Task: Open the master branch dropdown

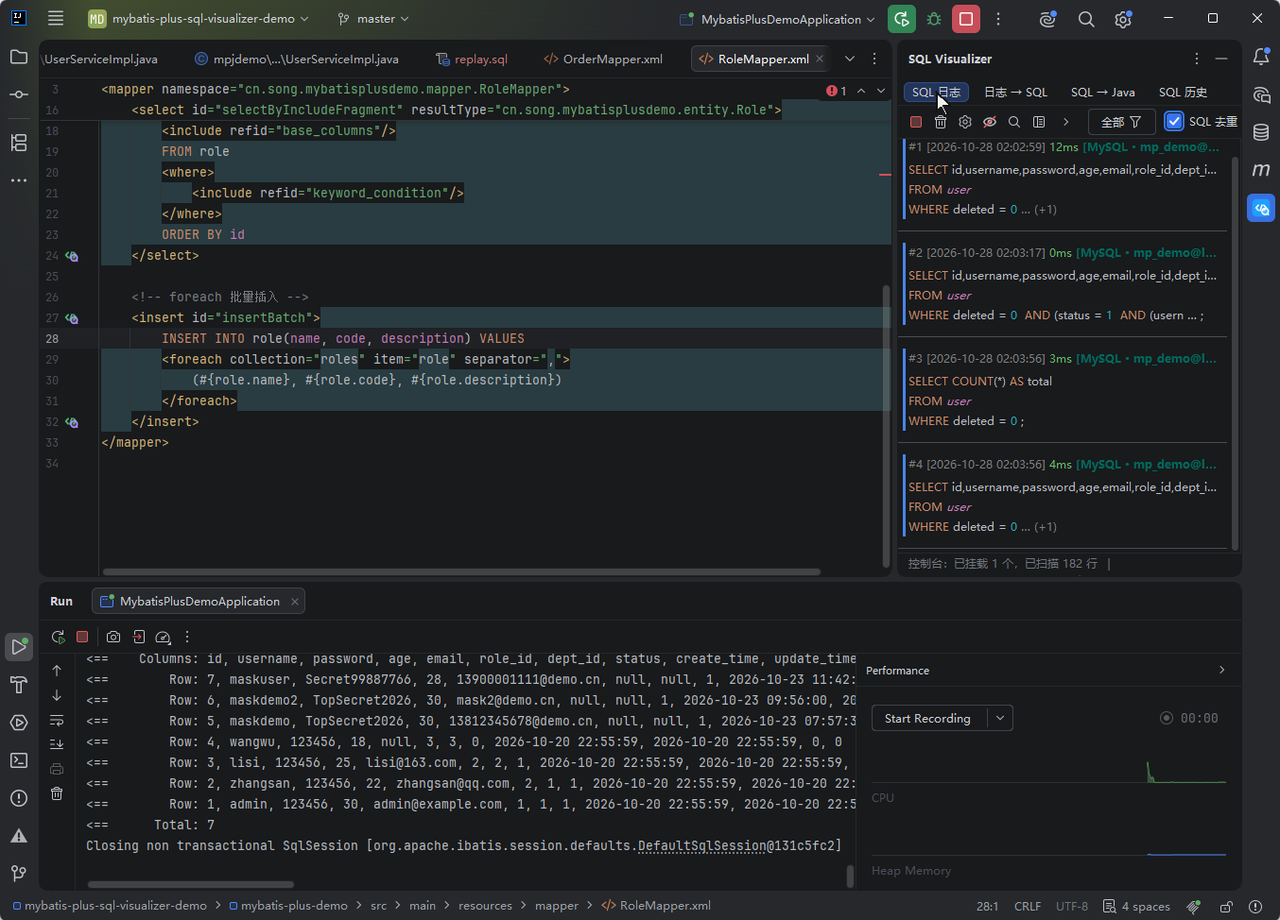Action: (x=374, y=19)
